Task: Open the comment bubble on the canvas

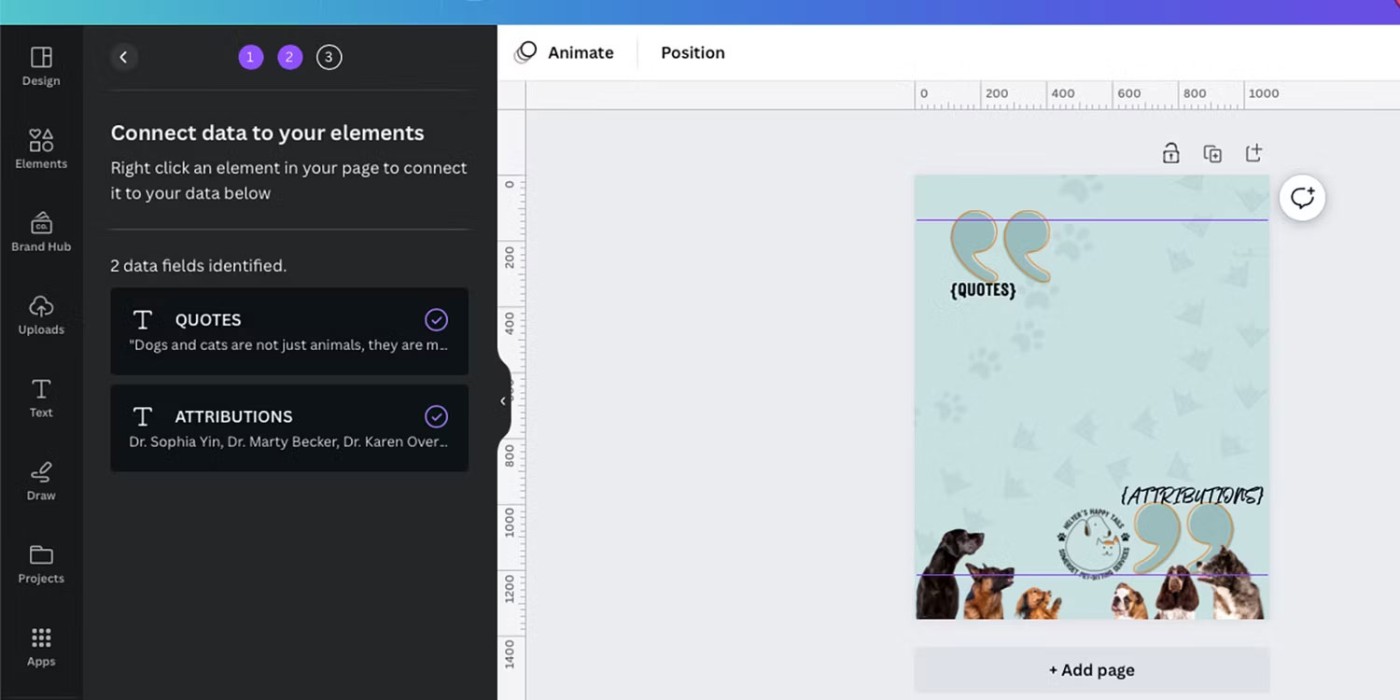Action: click(1302, 198)
